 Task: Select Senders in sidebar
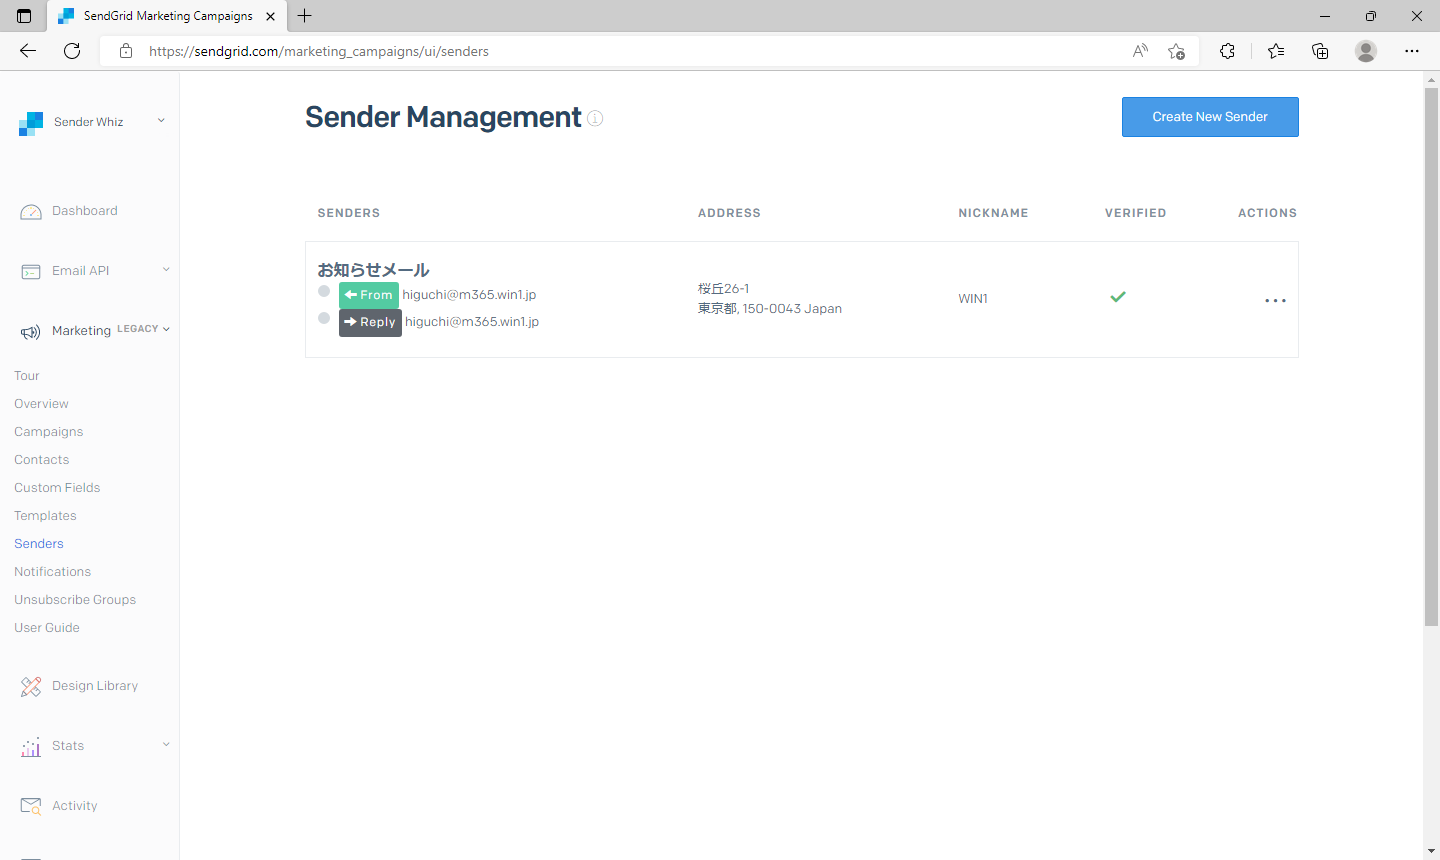coord(39,544)
